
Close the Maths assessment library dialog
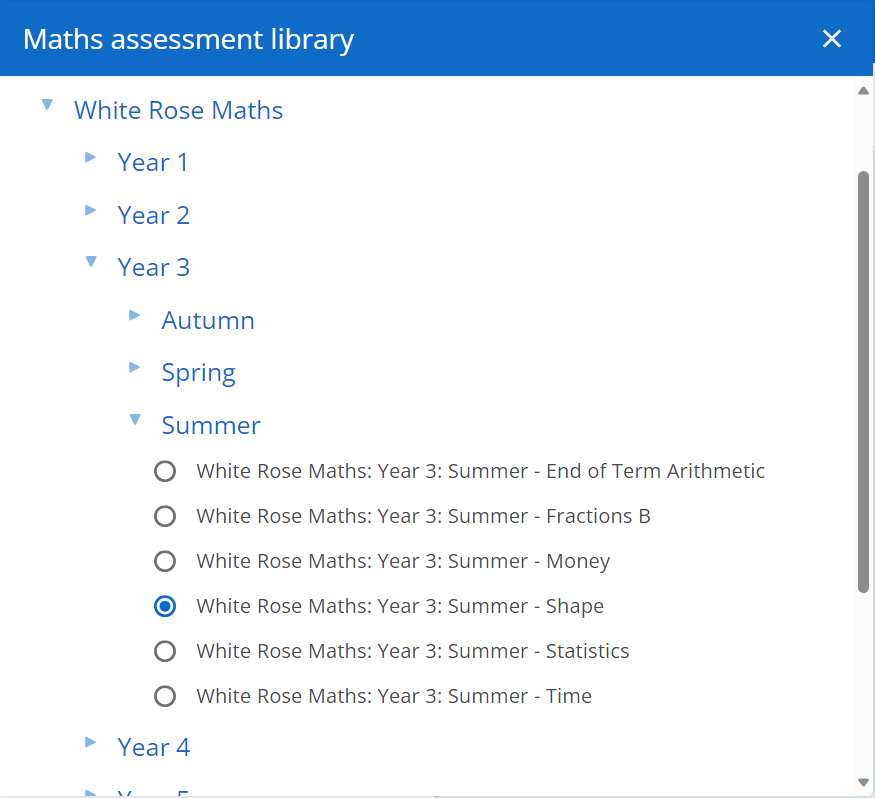coord(832,38)
